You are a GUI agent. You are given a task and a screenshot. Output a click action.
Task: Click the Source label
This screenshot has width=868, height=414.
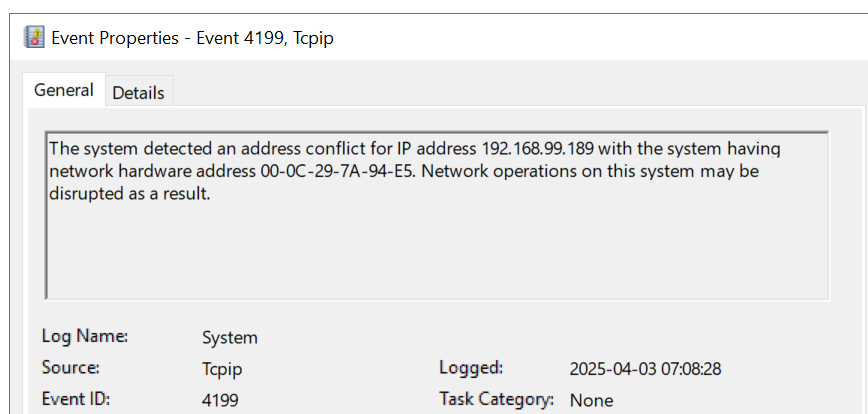point(70,367)
